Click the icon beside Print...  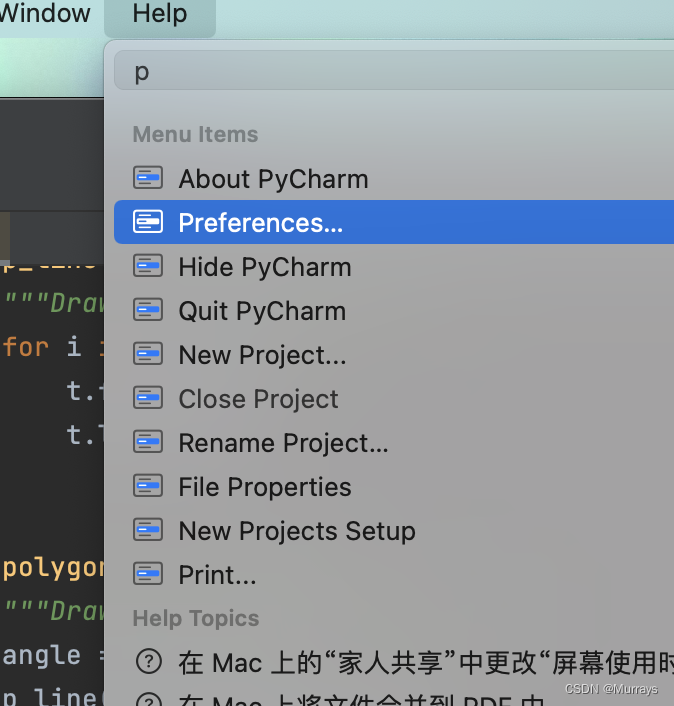click(x=148, y=574)
